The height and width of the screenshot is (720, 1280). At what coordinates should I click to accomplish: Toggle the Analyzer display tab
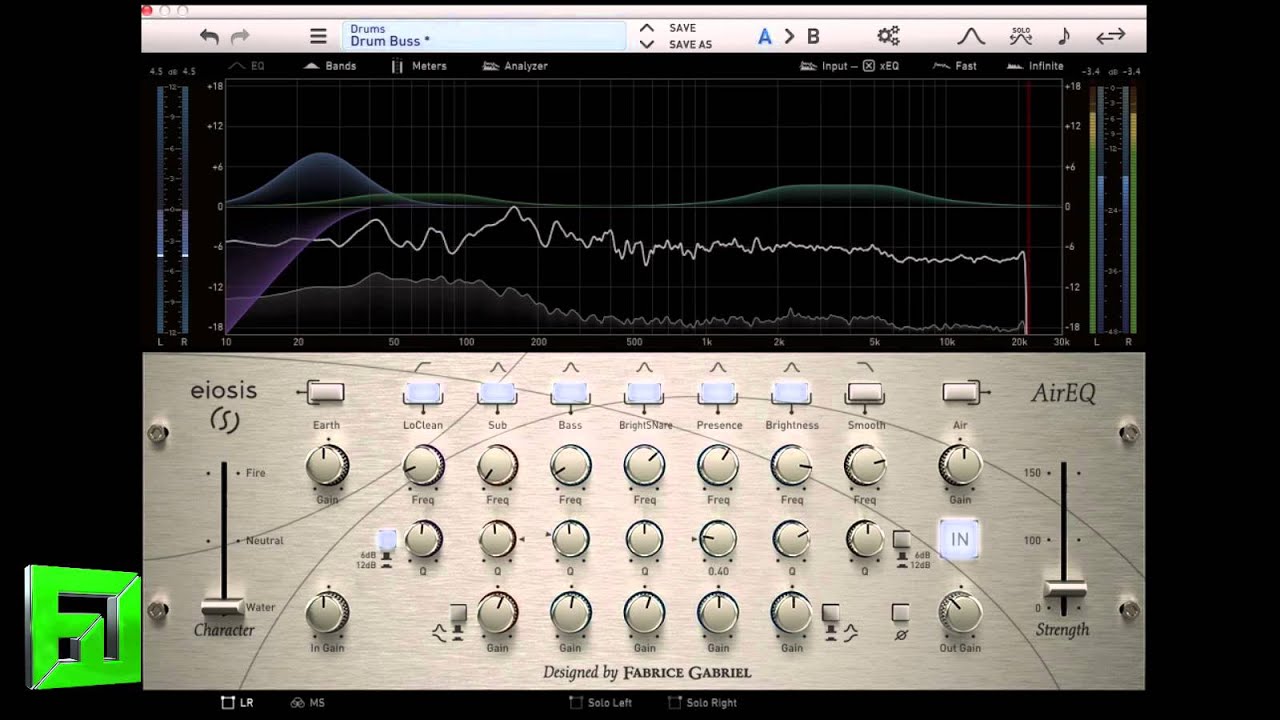515,66
